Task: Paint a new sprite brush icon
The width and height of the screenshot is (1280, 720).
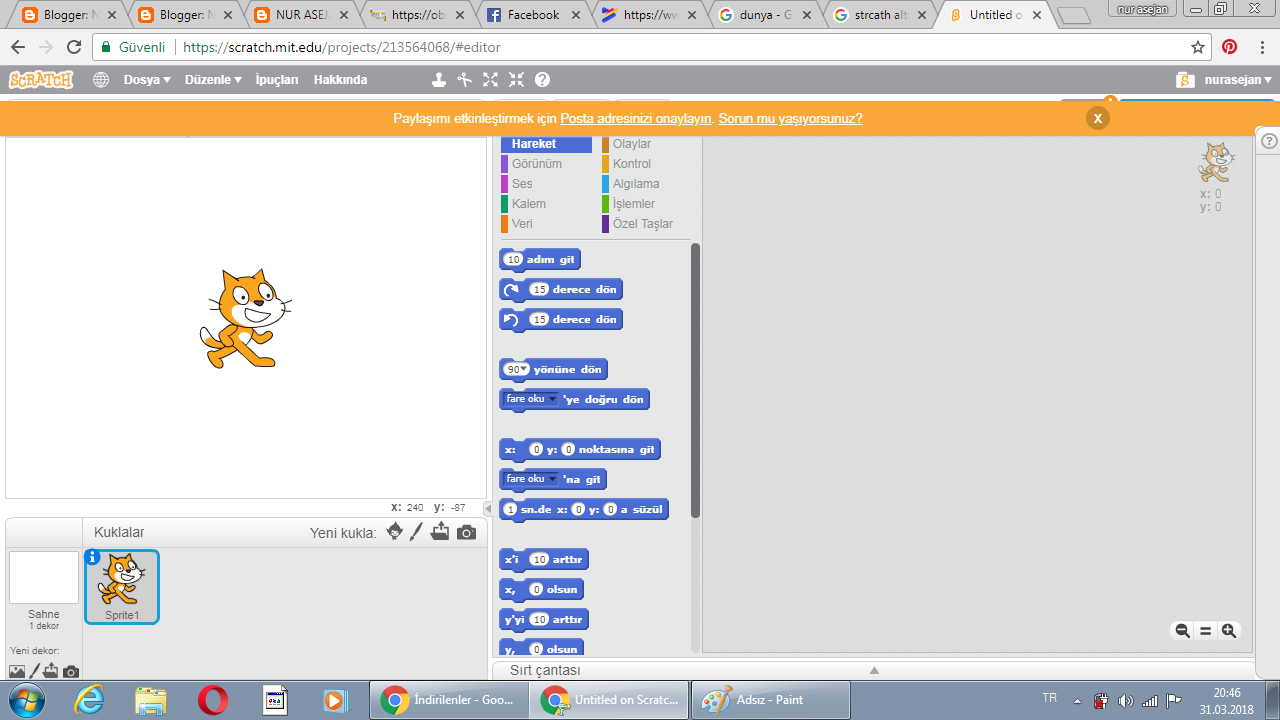Action: click(x=417, y=531)
